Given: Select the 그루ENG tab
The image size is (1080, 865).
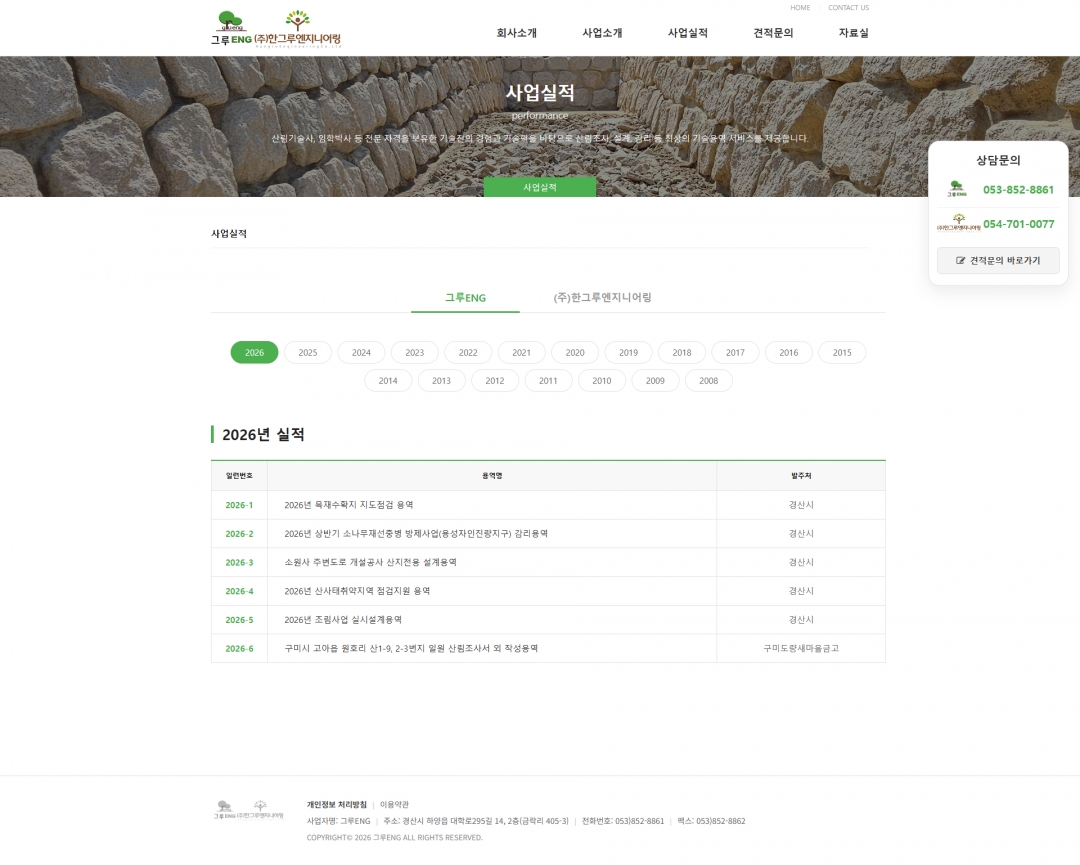Looking at the screenshot, I should 465,298.
